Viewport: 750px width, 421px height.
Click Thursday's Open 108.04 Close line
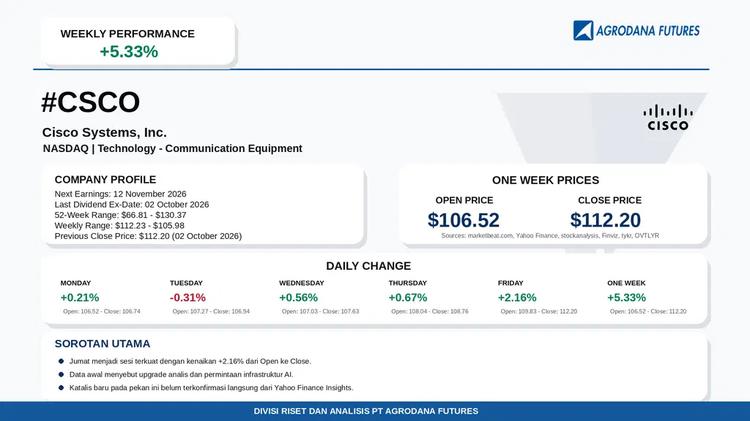pos(430,311)
